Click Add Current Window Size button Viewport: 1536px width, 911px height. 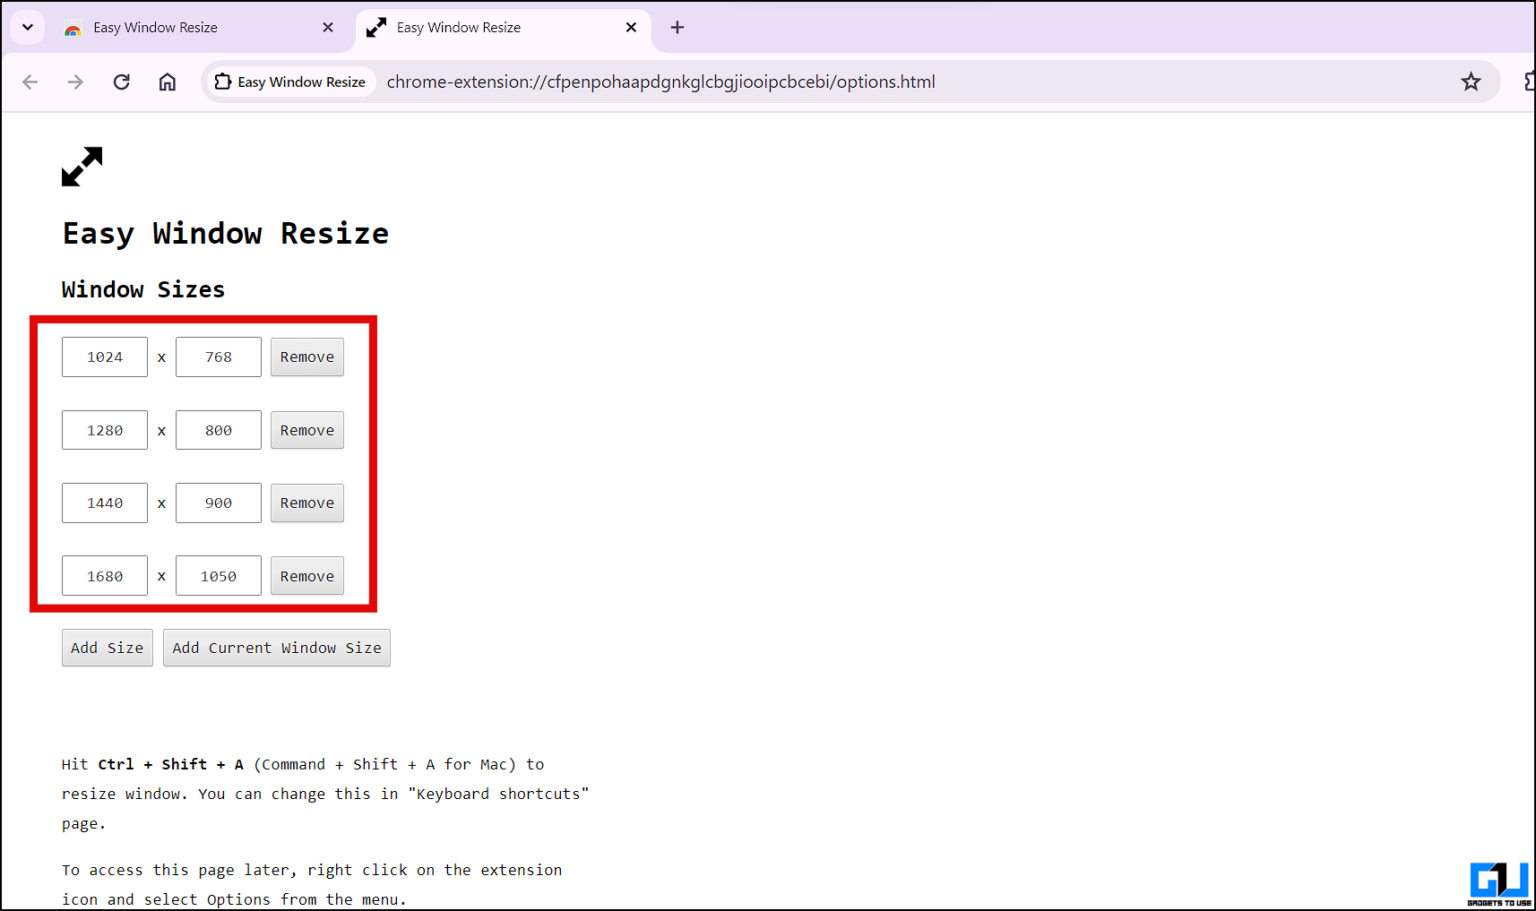[x=276, y=648]
